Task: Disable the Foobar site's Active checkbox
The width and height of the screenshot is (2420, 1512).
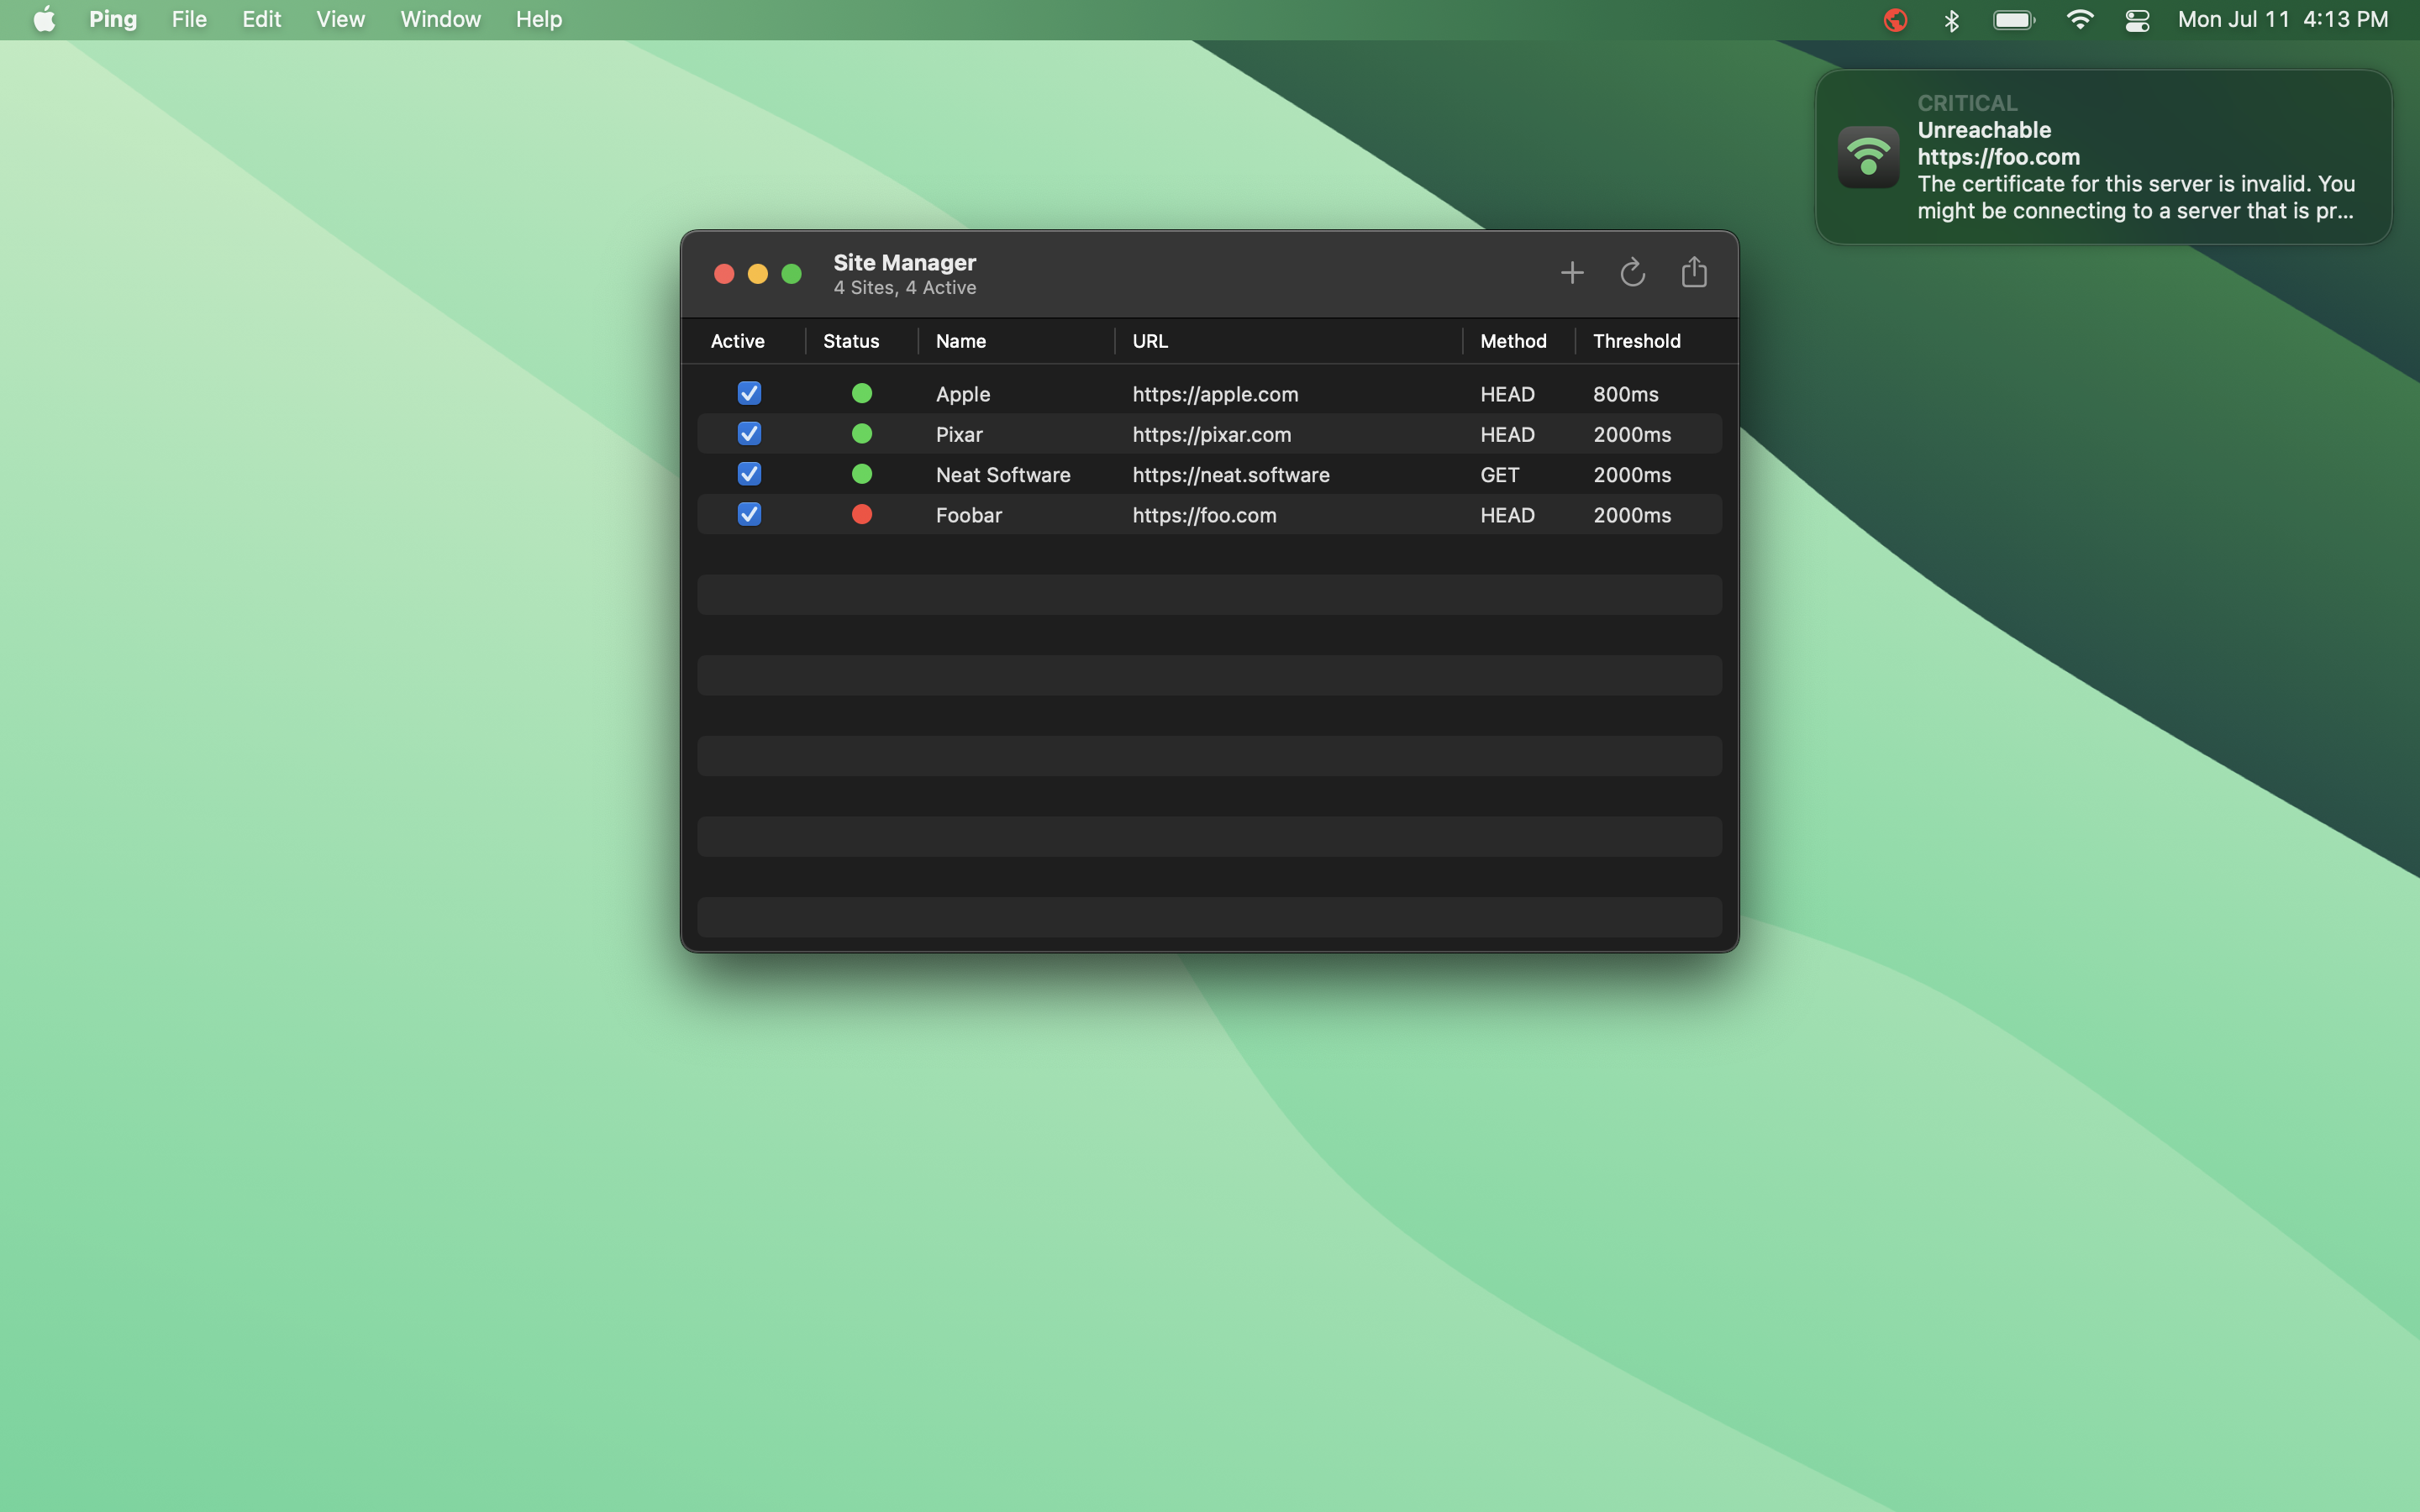Action: click(x=749, y=514)
